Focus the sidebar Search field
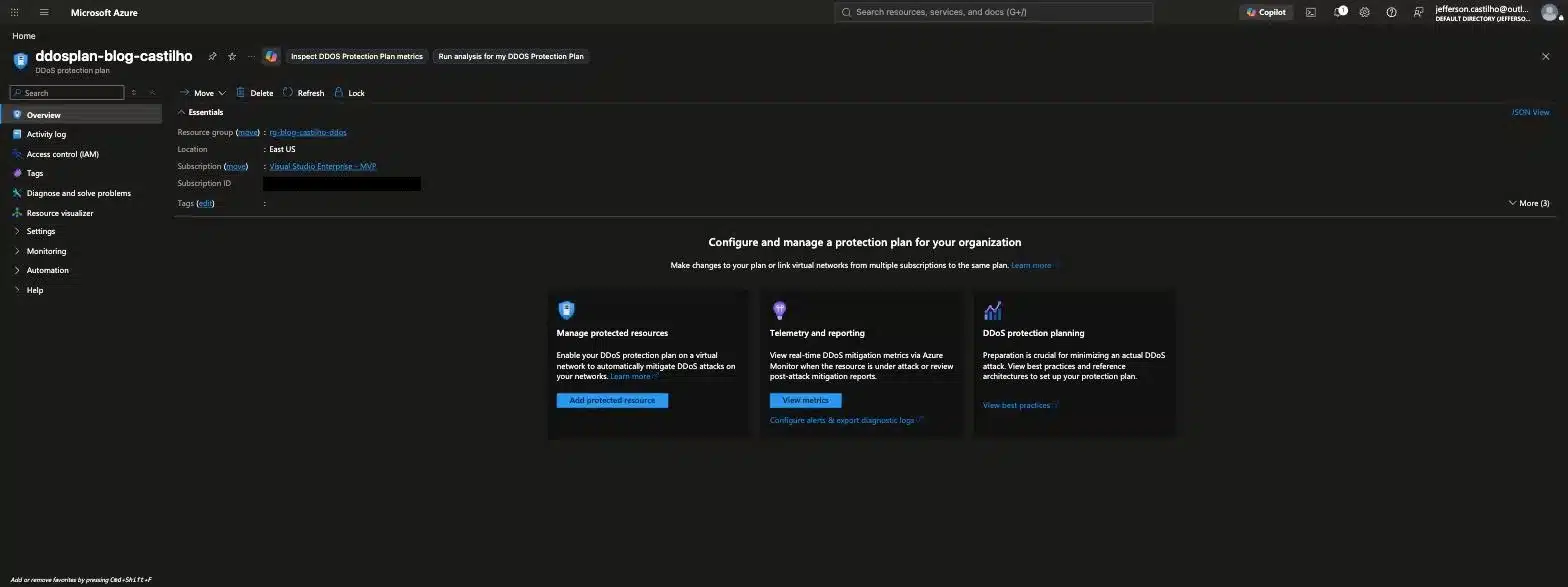The height and width of the screenshot is (587, 1568). tap(67, 92)
